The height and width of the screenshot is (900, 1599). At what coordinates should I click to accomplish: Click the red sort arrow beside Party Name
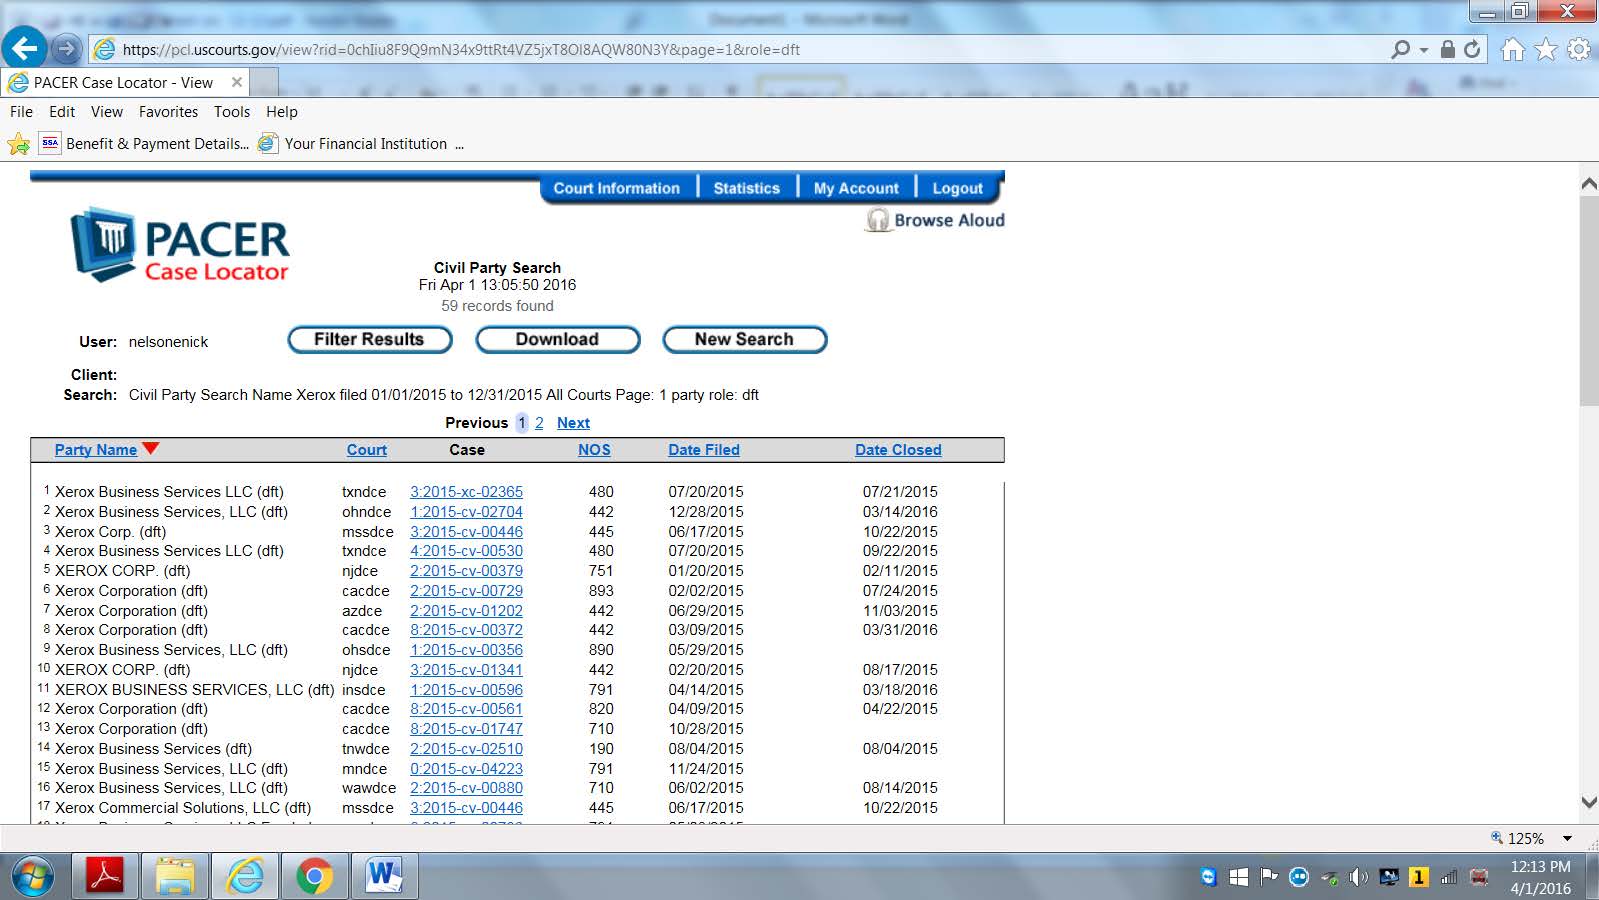click(x=151, y=448)
